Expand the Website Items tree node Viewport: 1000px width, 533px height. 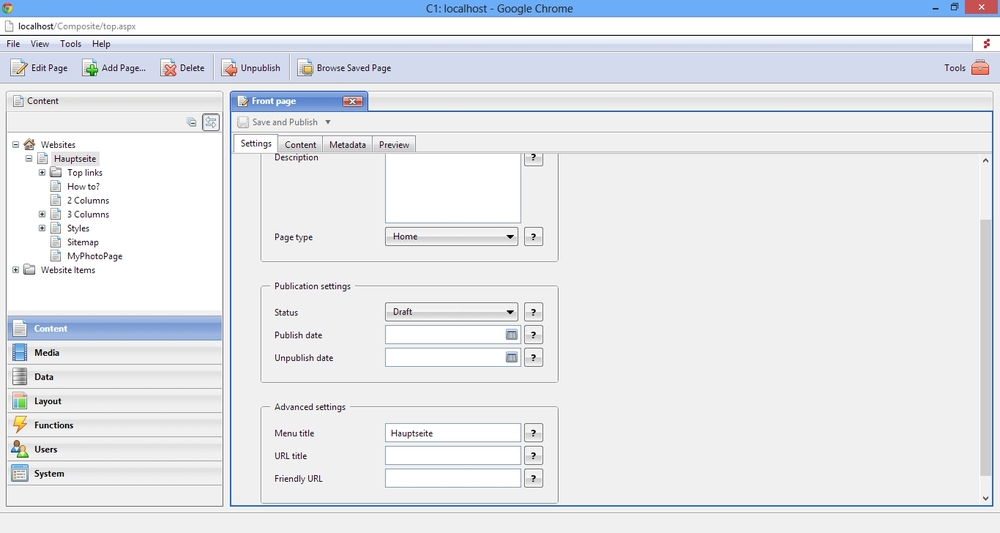pos(16,270)
